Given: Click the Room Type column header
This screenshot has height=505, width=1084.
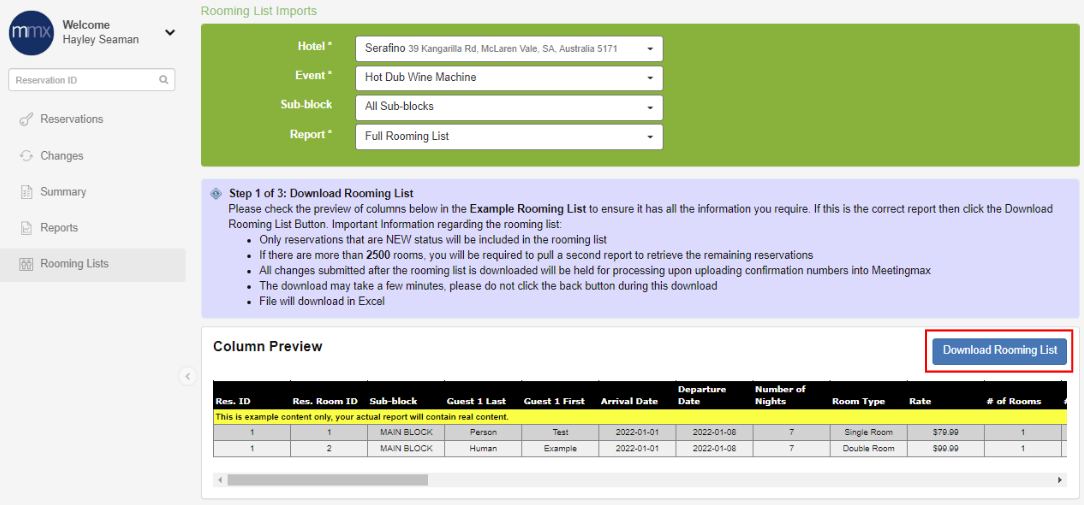Looking at the screenshot, I should [x=868, y=395].
